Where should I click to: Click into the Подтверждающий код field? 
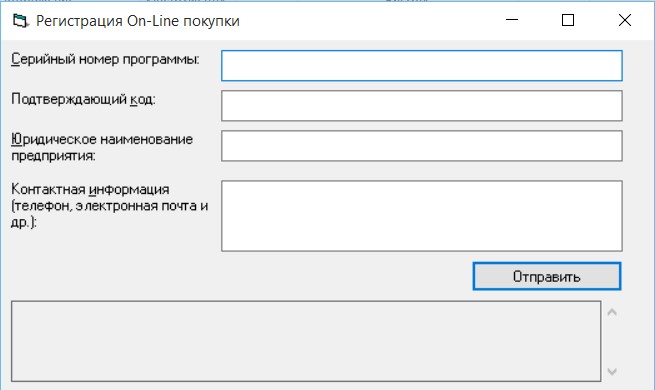[421, 106]
